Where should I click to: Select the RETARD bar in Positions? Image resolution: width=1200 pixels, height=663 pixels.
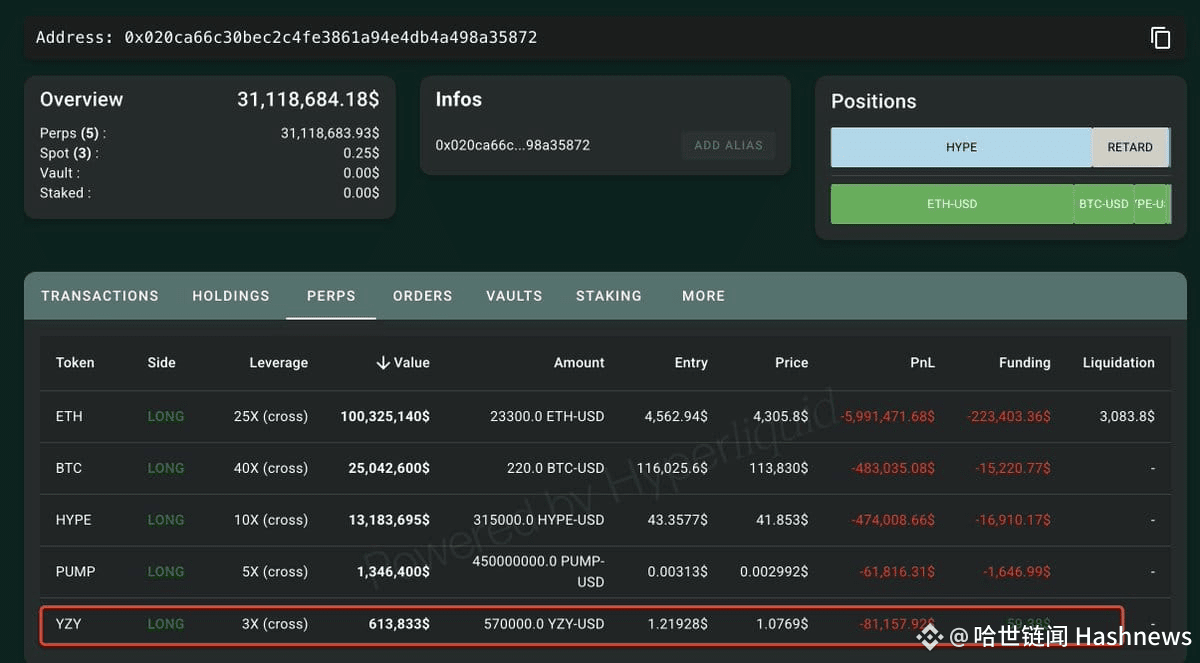point(1130,147)
